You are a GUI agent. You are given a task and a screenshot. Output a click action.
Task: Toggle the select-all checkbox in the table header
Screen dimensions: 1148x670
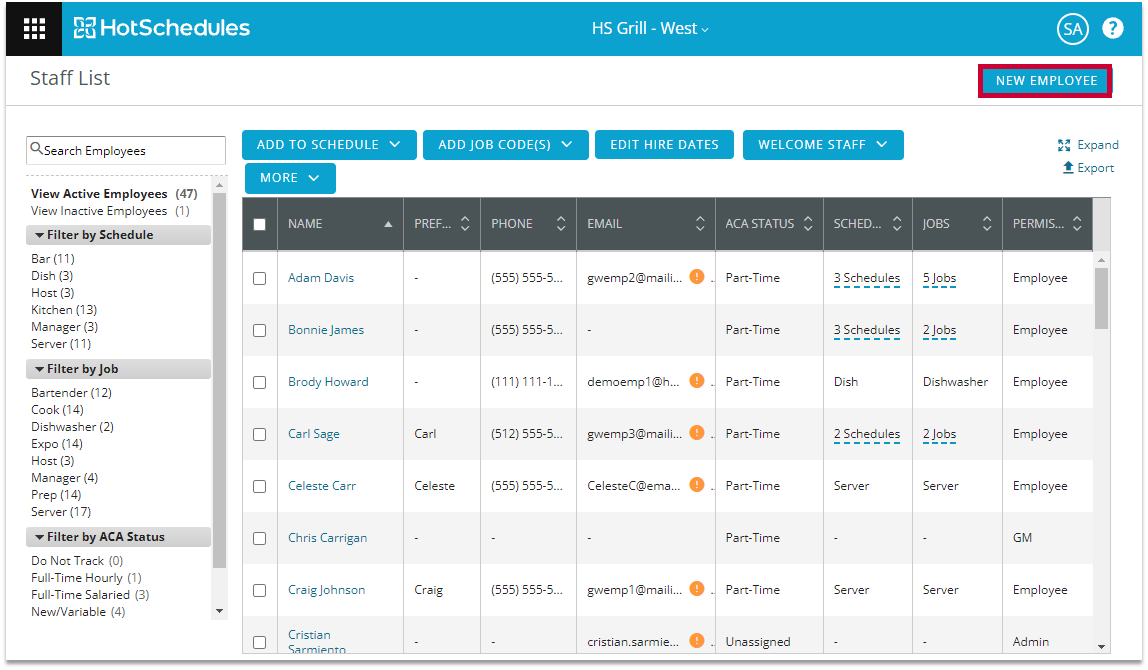click(x=260, y=225)
